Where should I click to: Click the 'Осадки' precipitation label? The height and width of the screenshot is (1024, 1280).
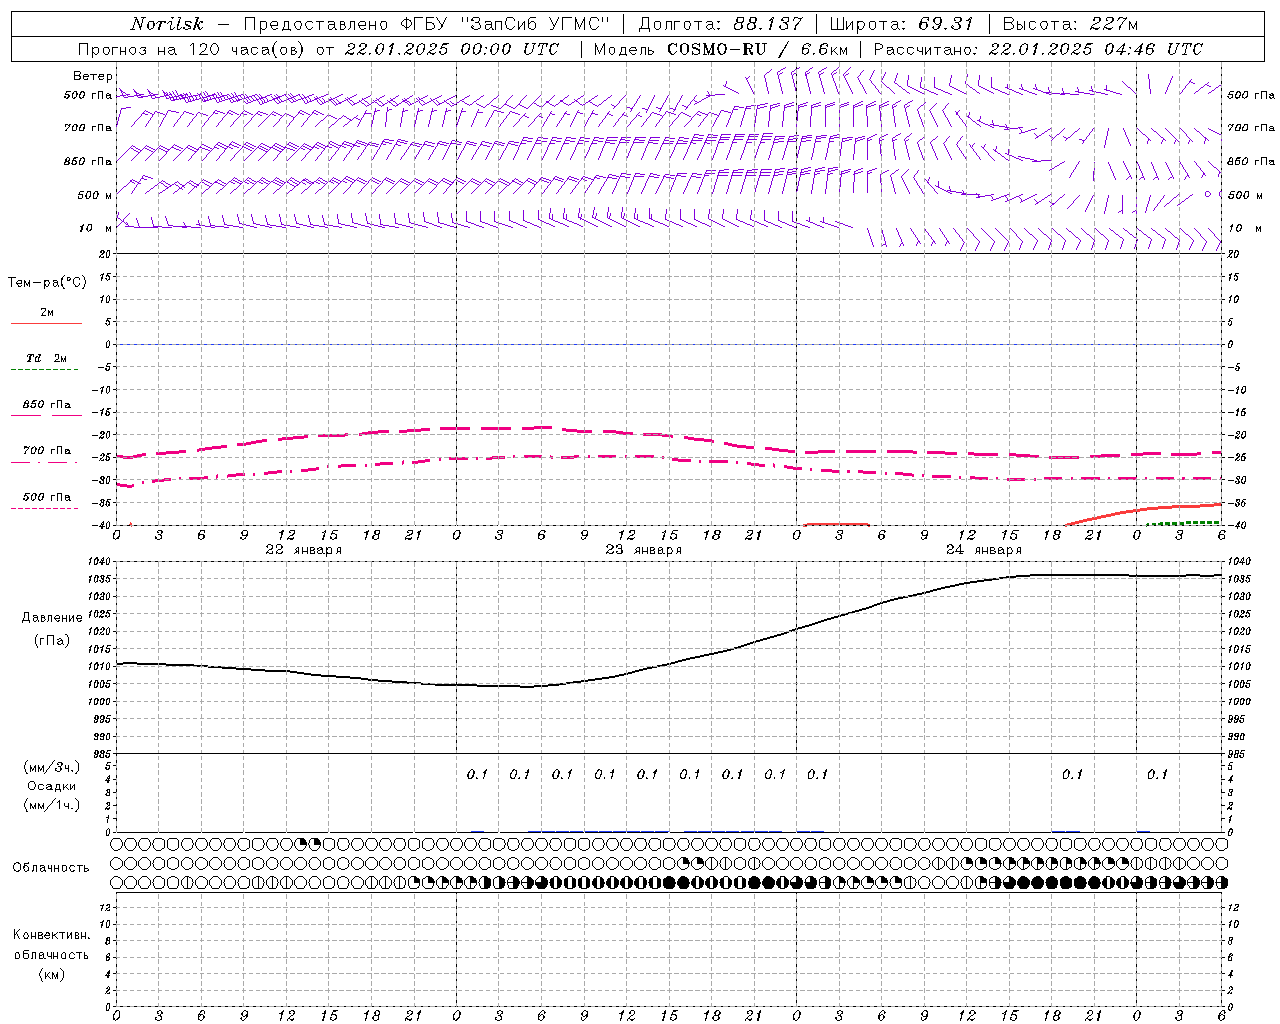pyautogui.click(x=52, y=786)
